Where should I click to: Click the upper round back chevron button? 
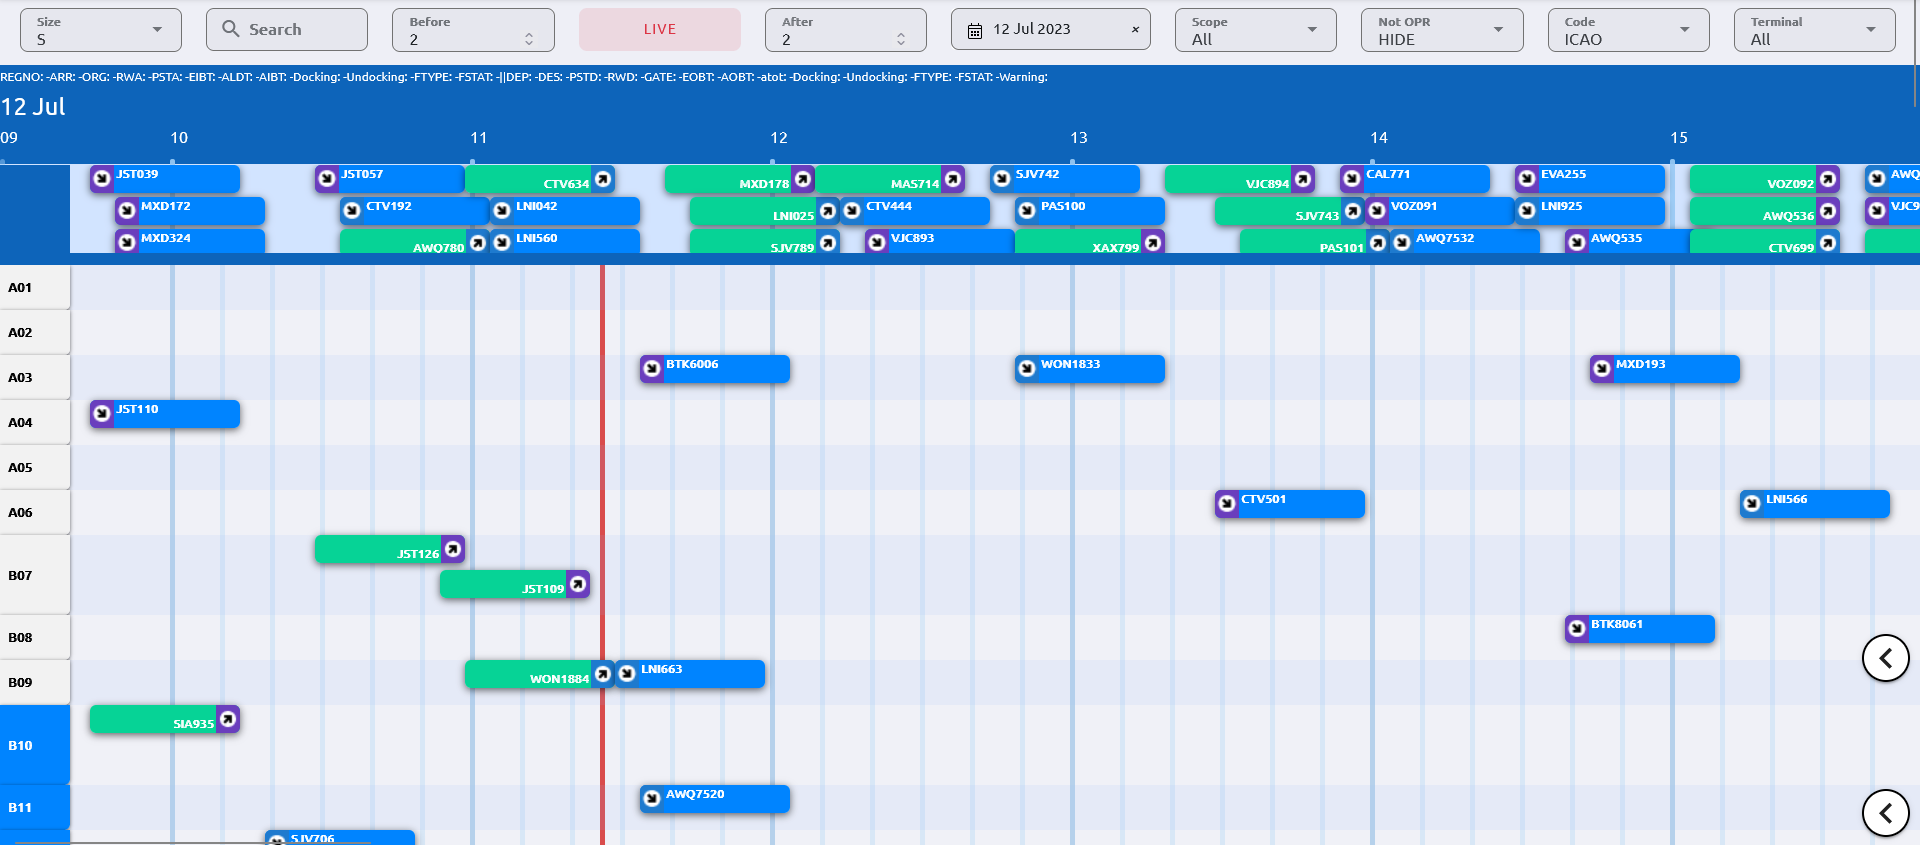1885,658
